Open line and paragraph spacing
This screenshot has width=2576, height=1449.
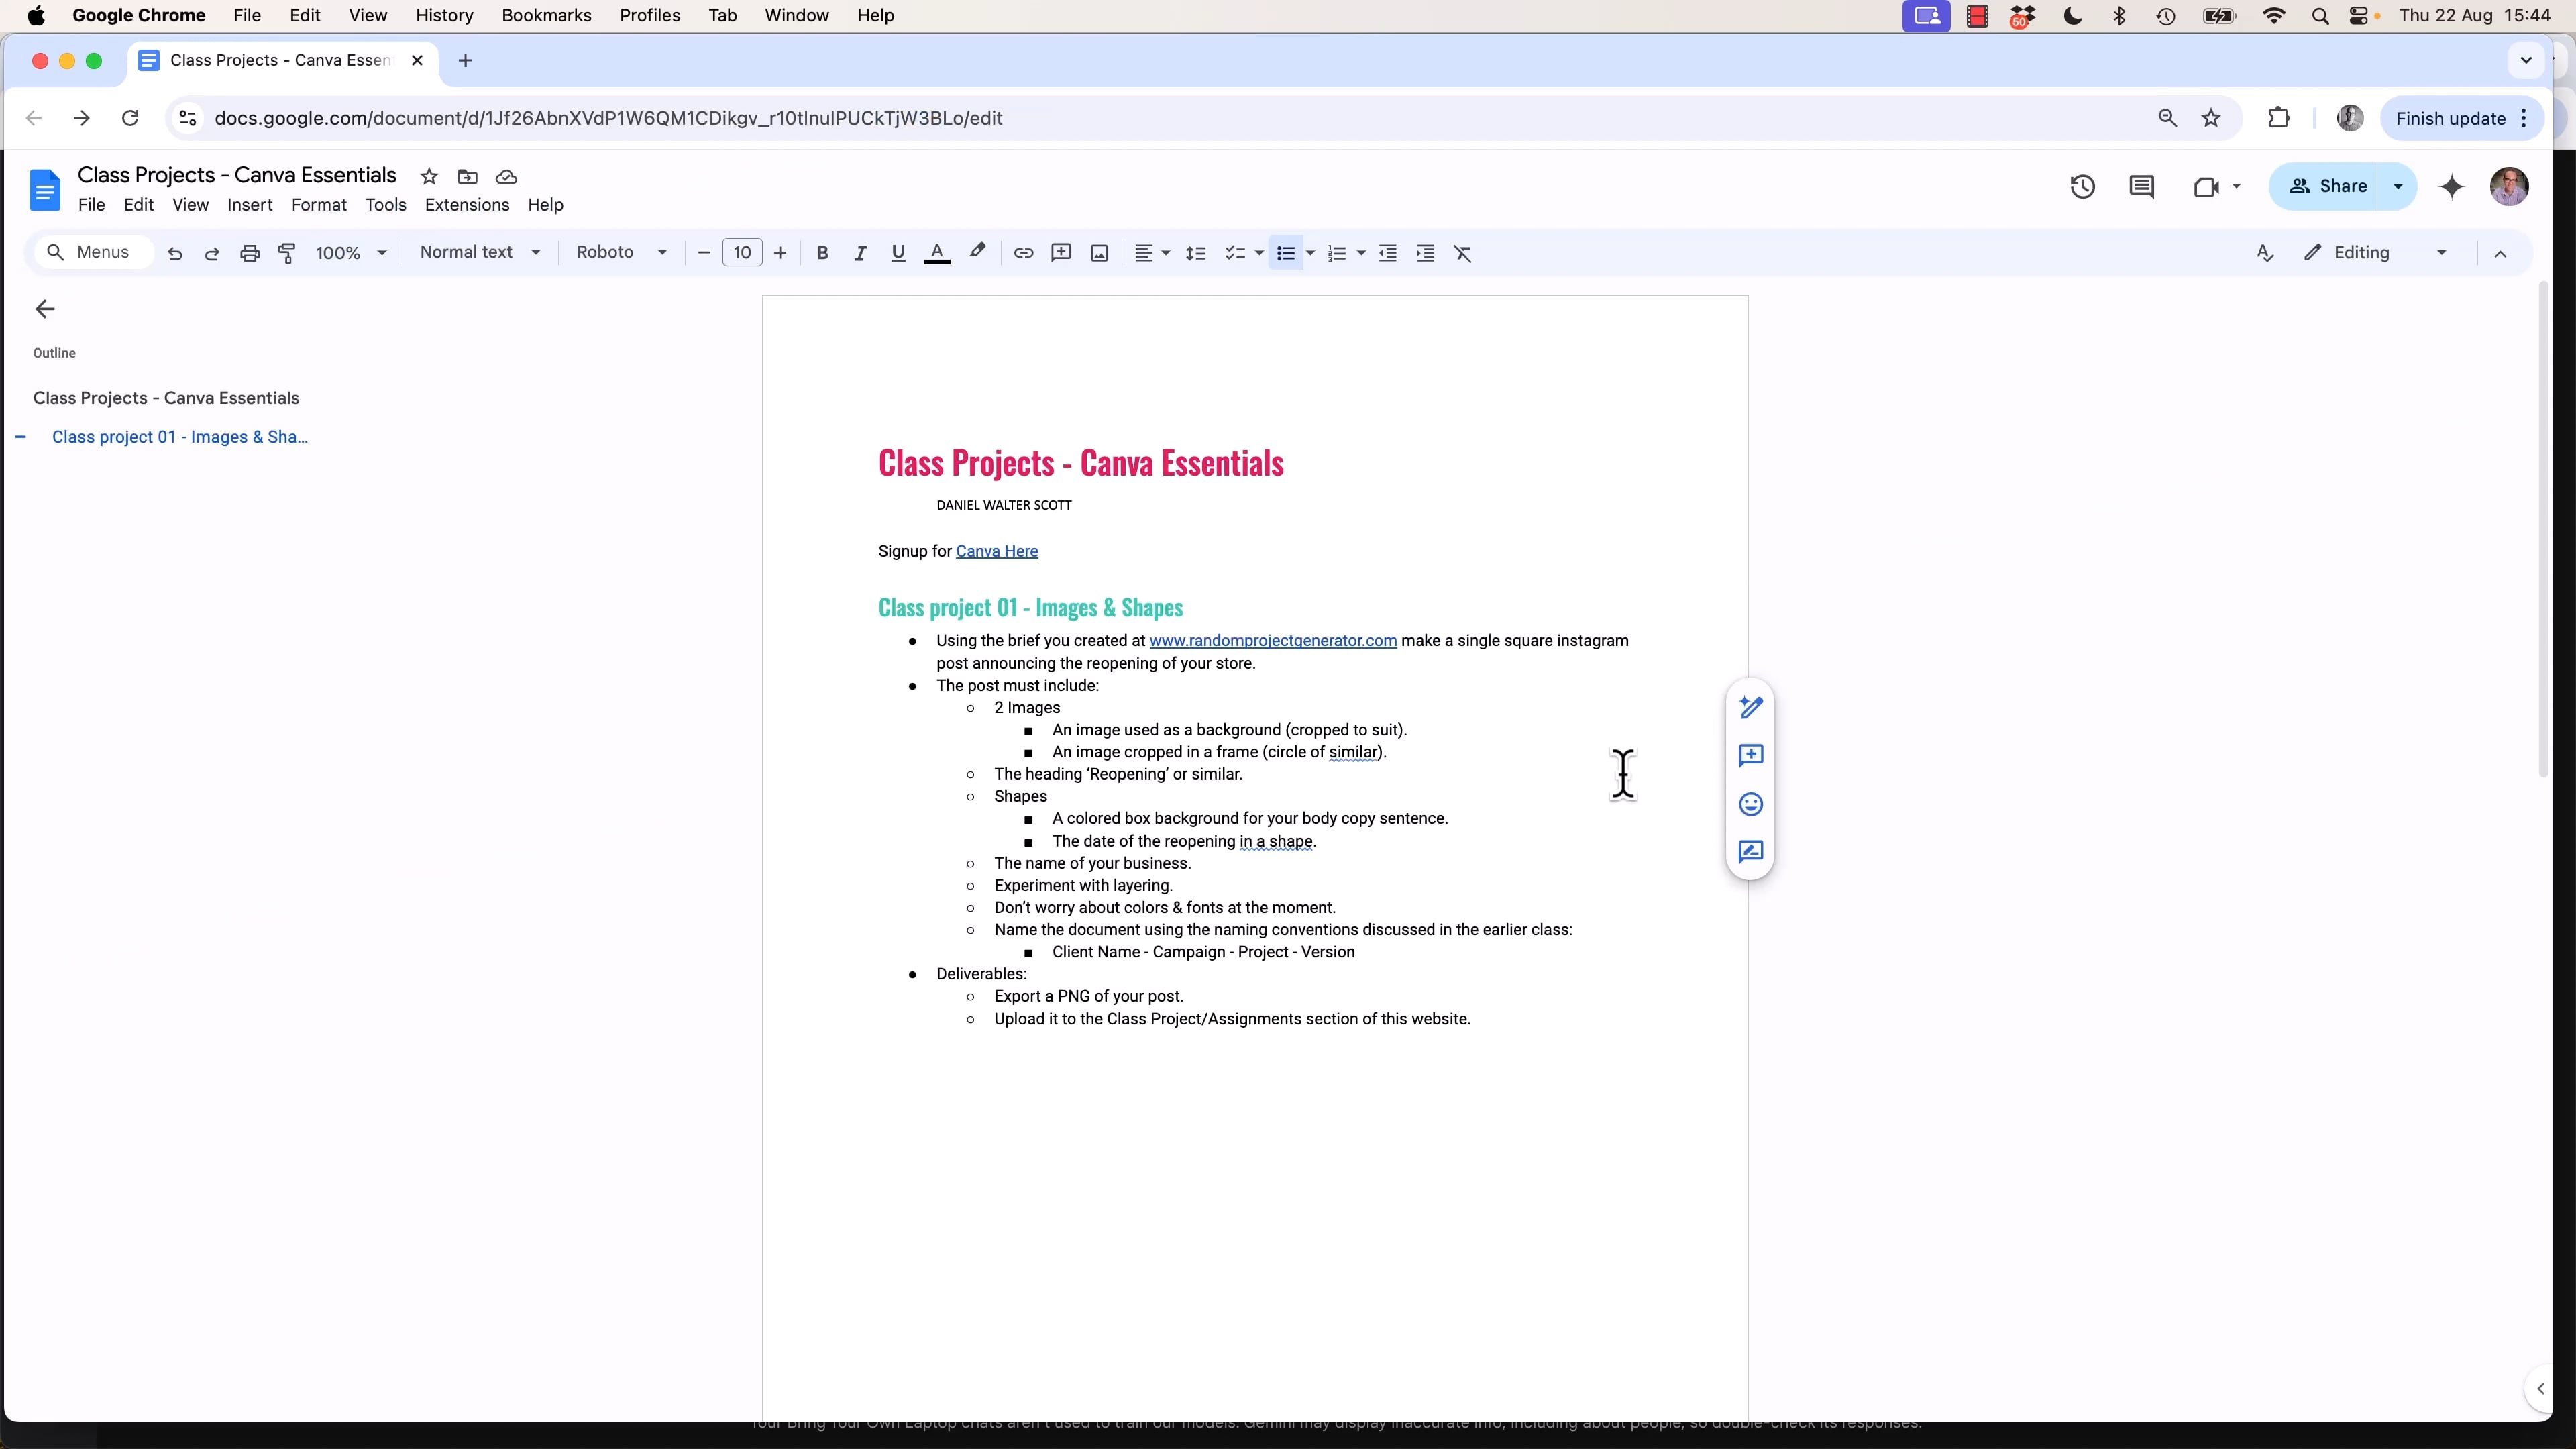click(x=1195, y=253)
